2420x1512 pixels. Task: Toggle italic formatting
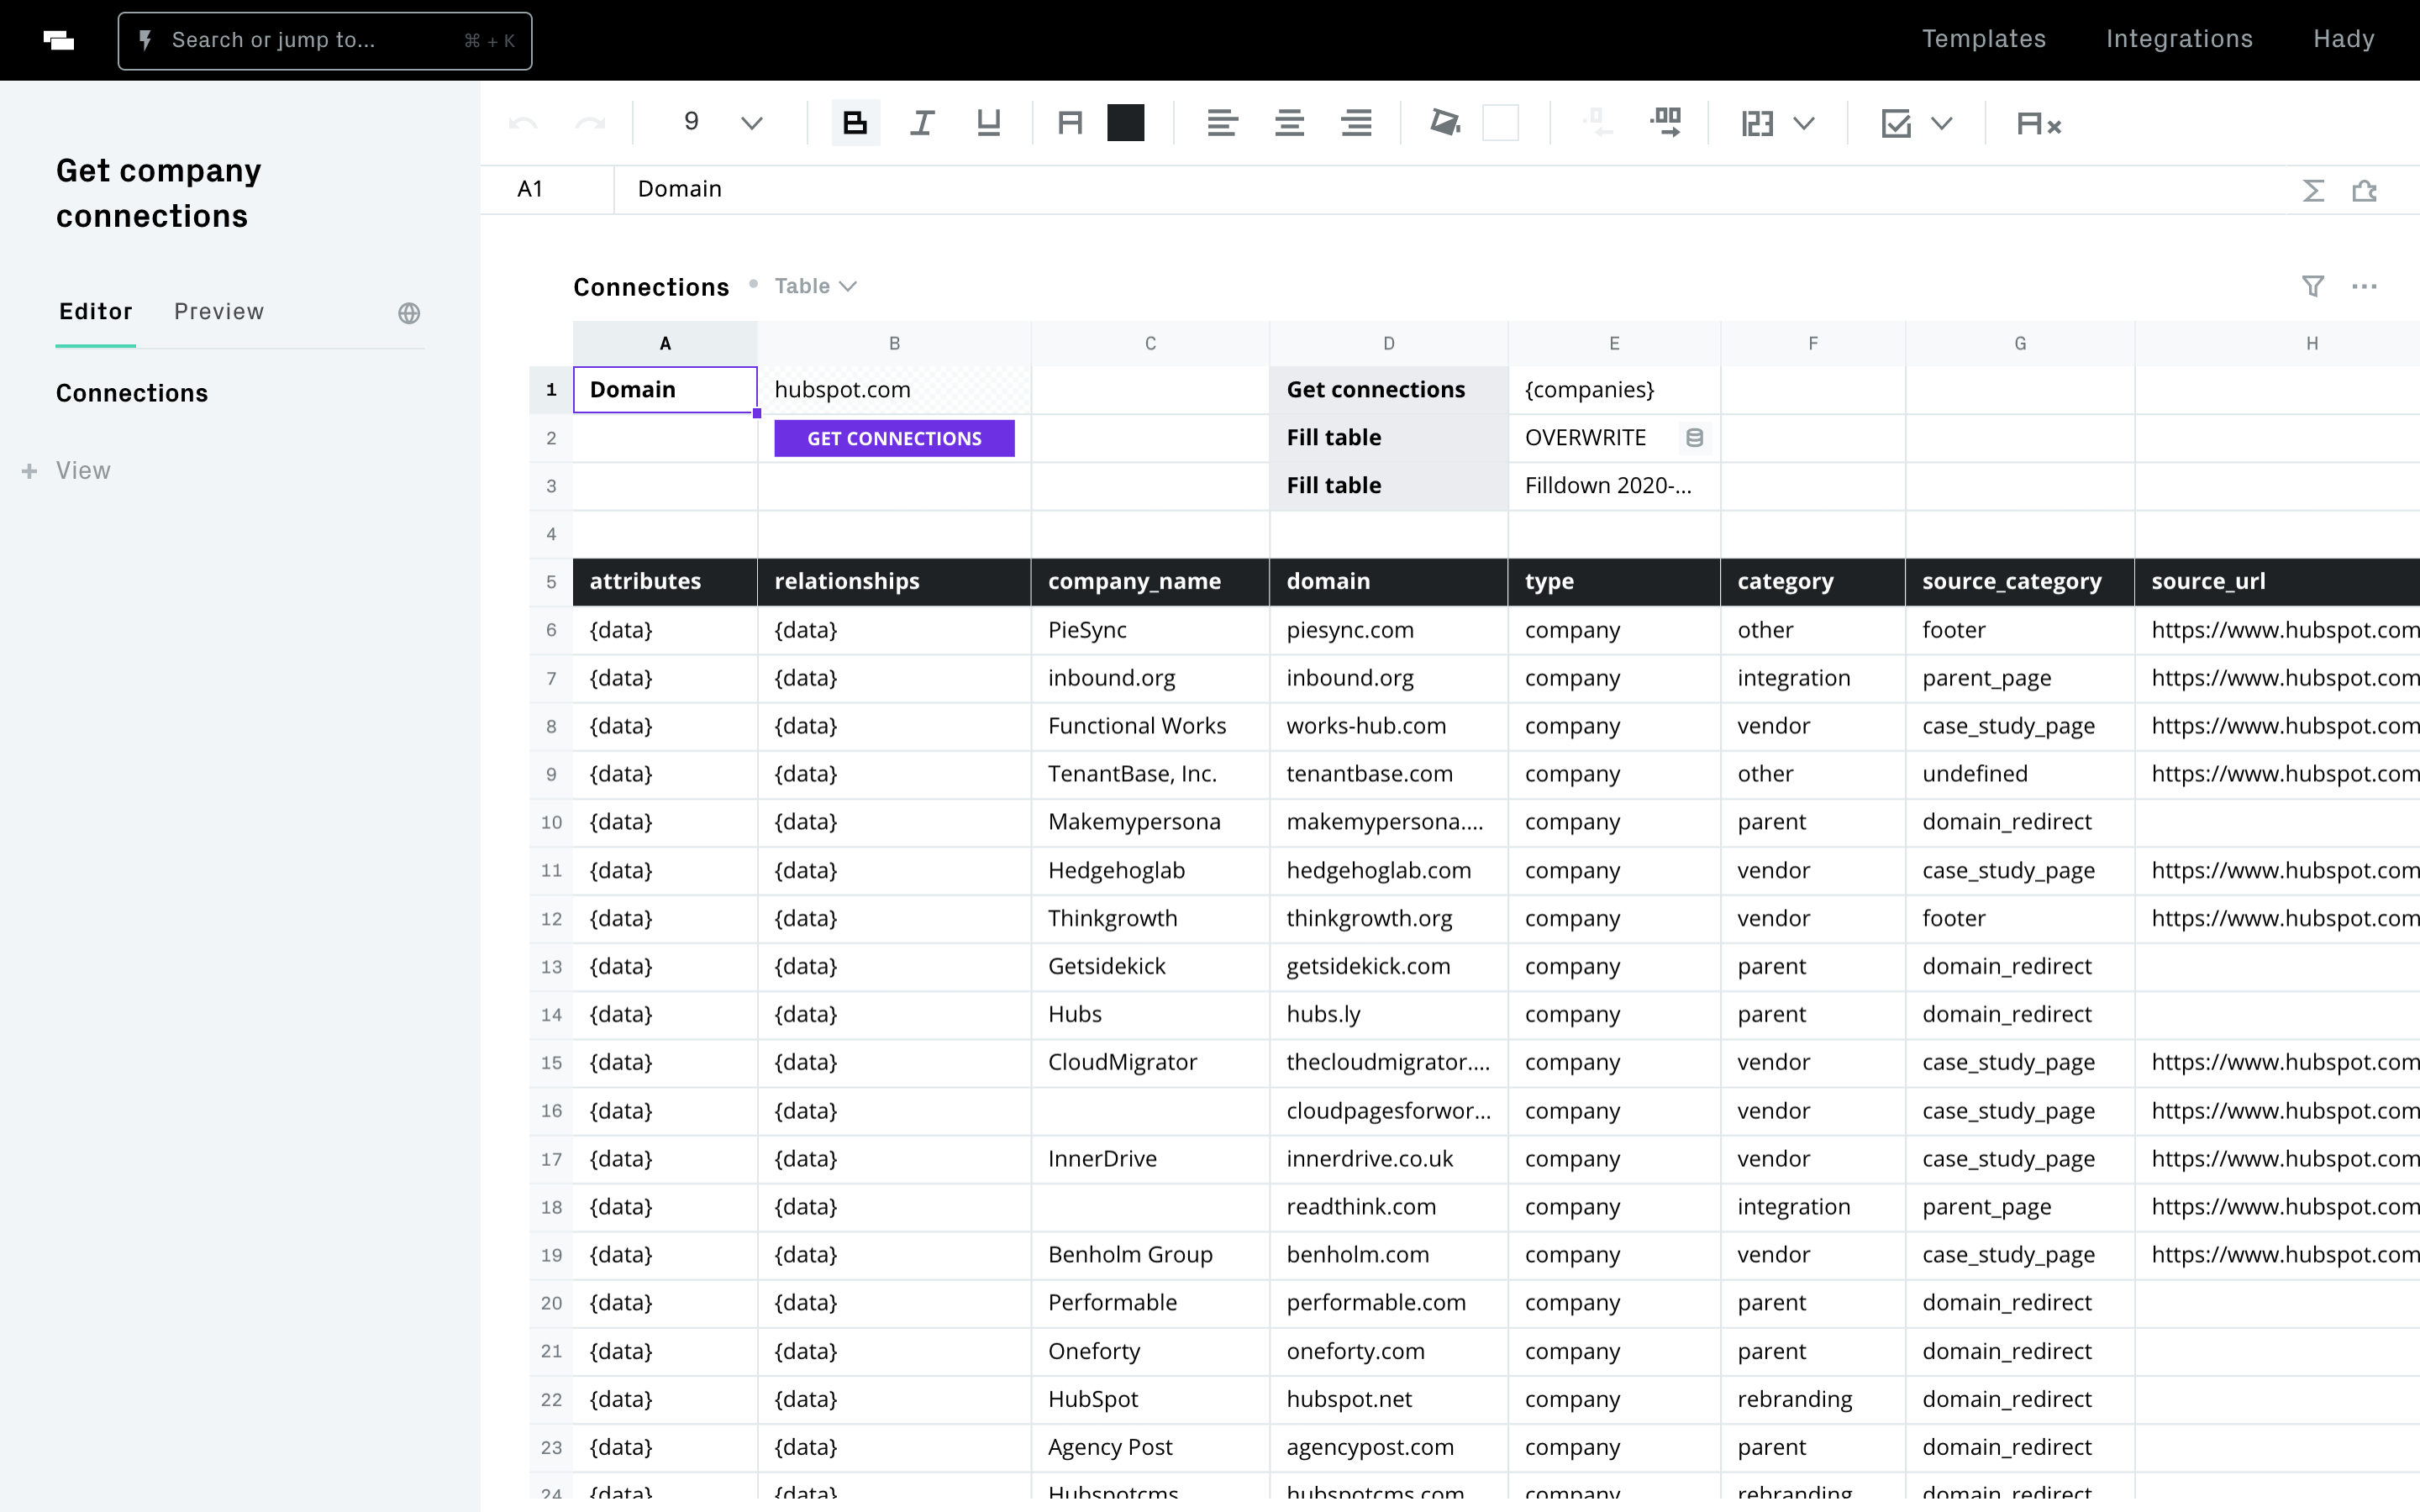tap(921, 123)
